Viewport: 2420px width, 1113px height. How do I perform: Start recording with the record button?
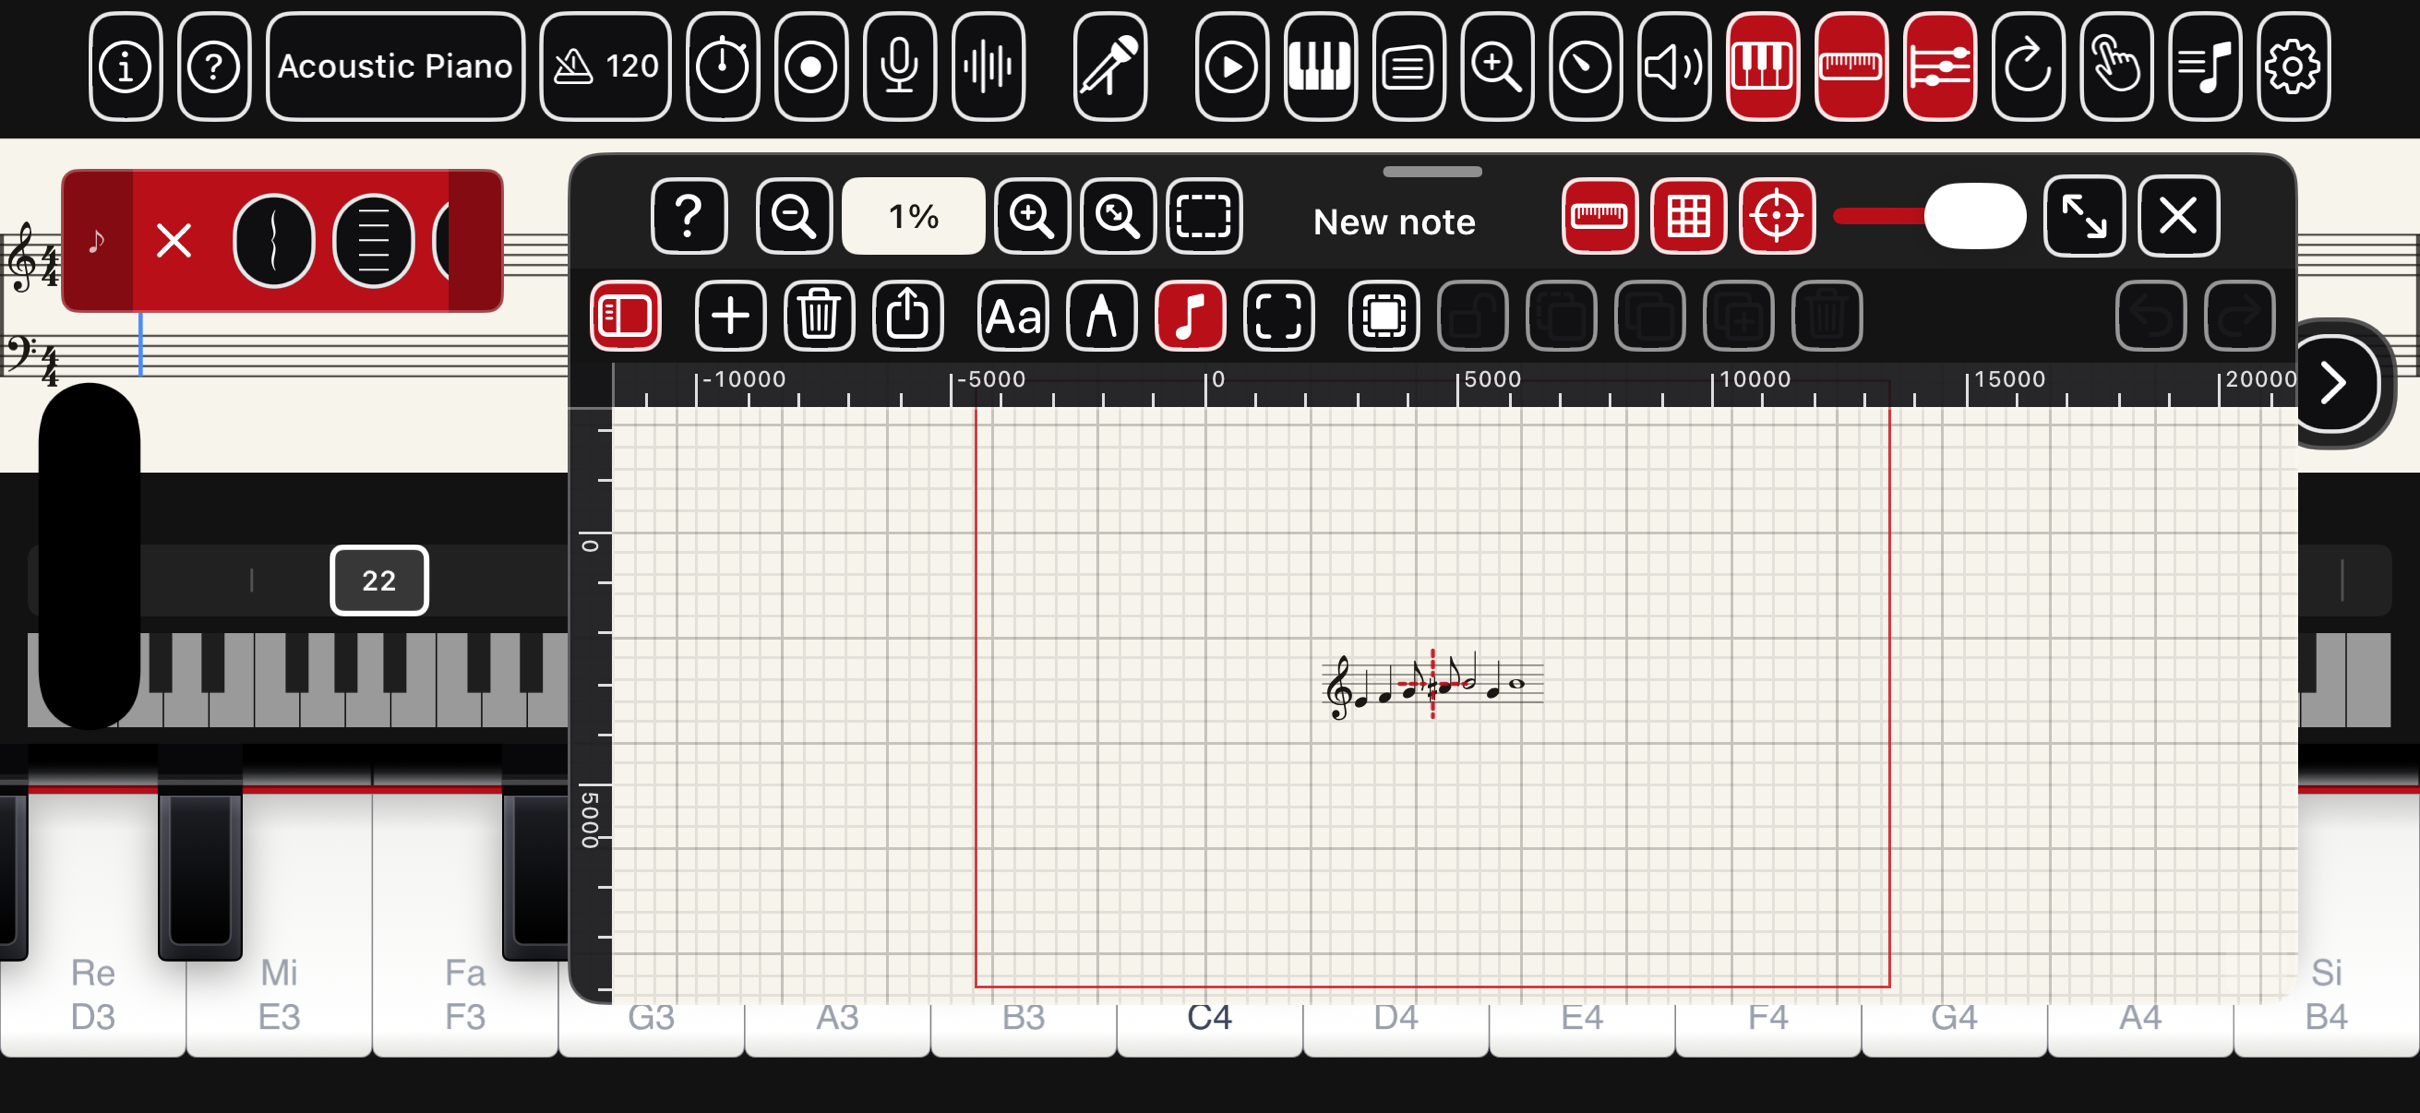tap(811, 67)
